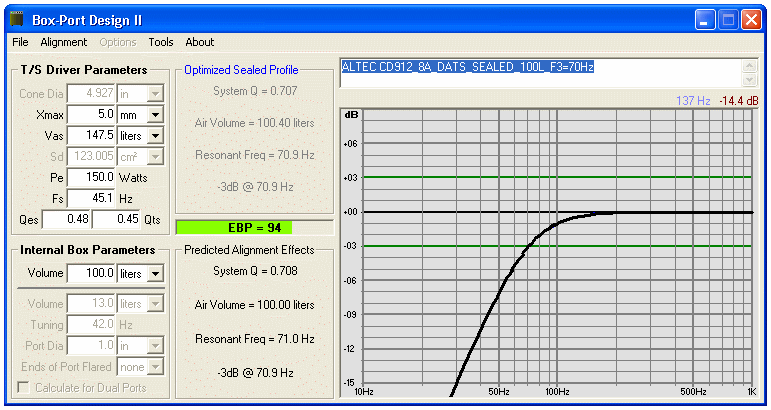Click the Qes value field
Viewport: 771px width, 410px height.
point(66,219)
